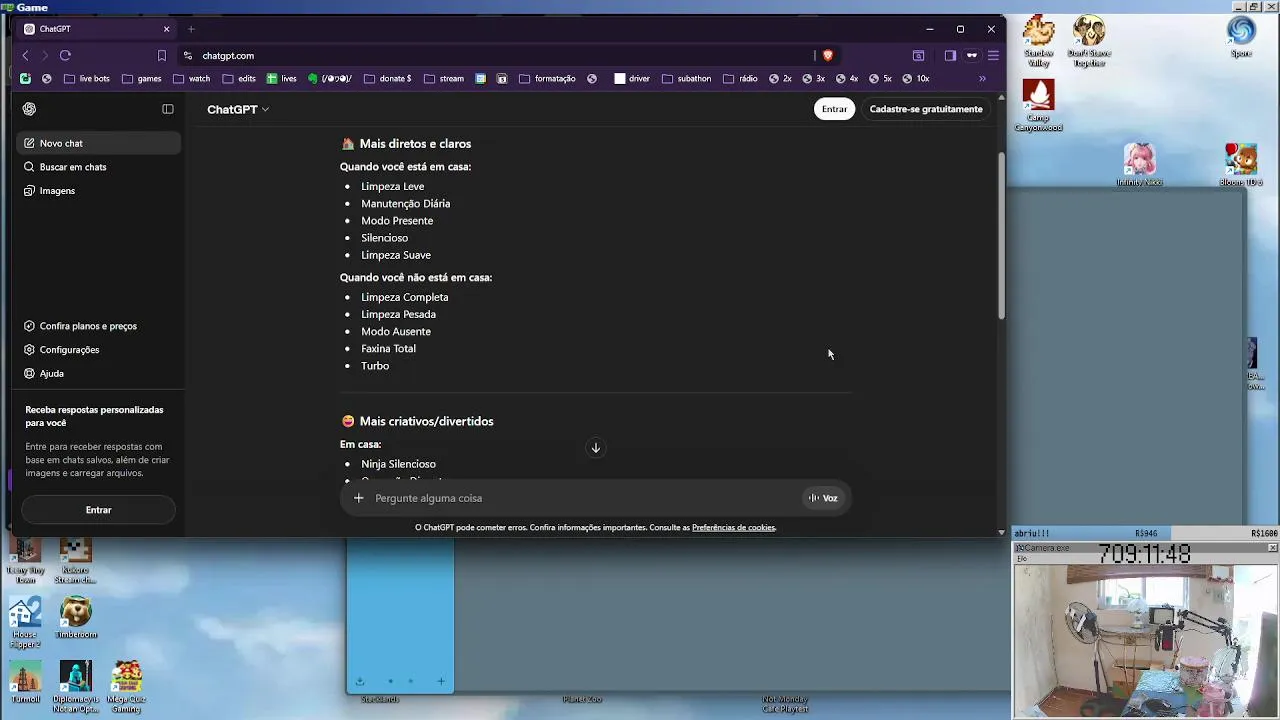Go back in the browser
This screenshot has height=720, width=1280.
pos(26,56)
